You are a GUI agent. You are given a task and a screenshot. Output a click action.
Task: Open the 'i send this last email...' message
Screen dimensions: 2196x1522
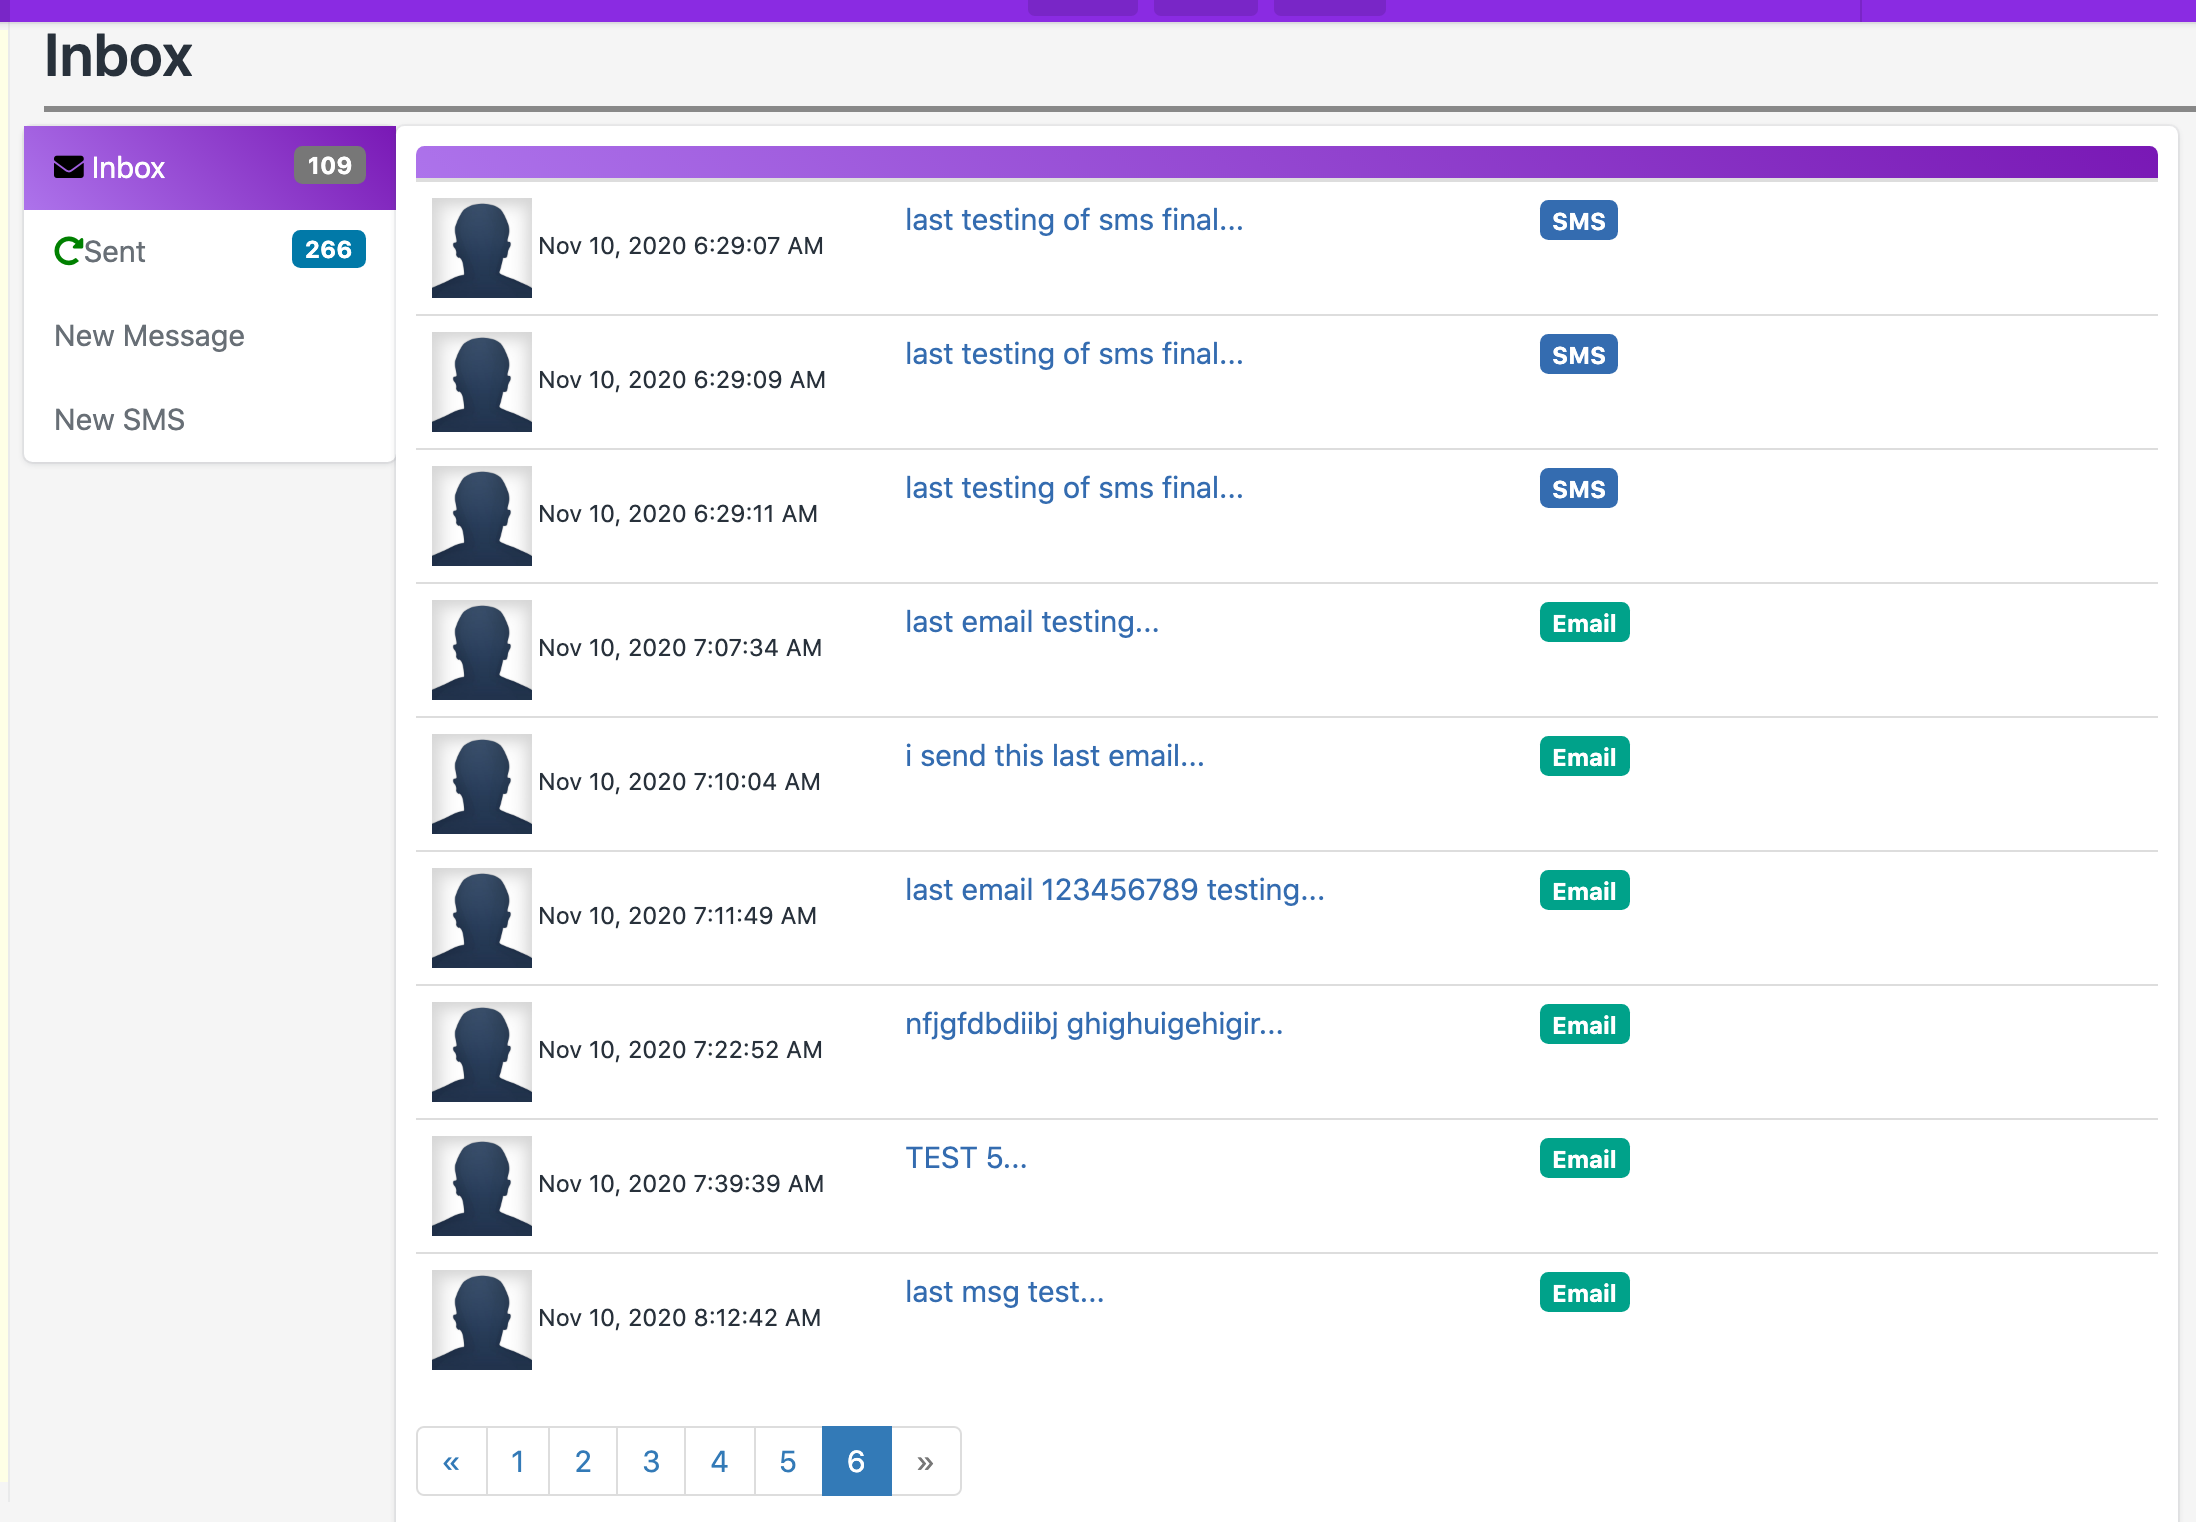[1054, 756]
